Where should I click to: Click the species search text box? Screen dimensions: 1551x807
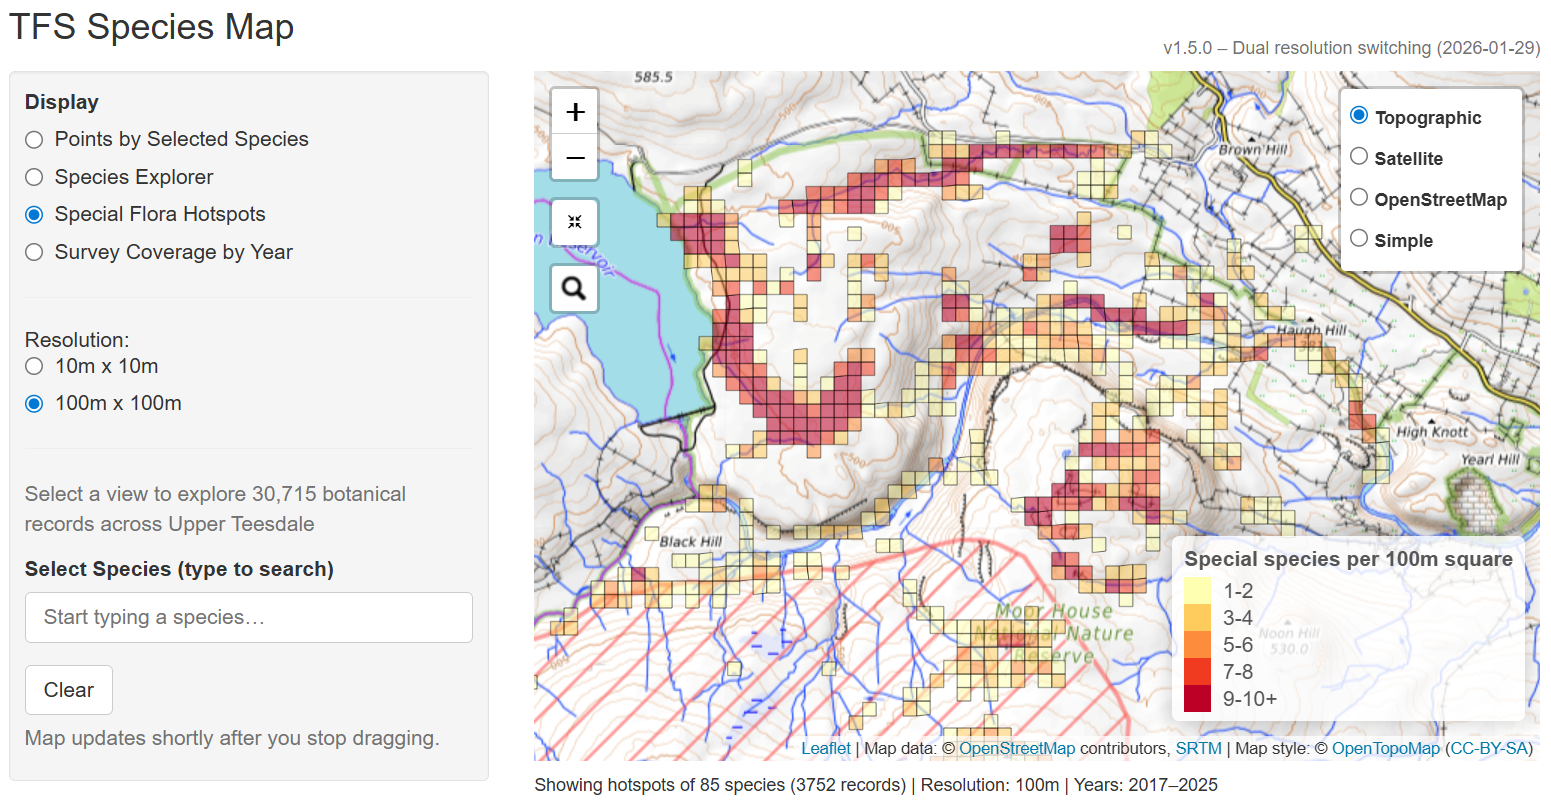pyautogui.click(x=248, y=617)
